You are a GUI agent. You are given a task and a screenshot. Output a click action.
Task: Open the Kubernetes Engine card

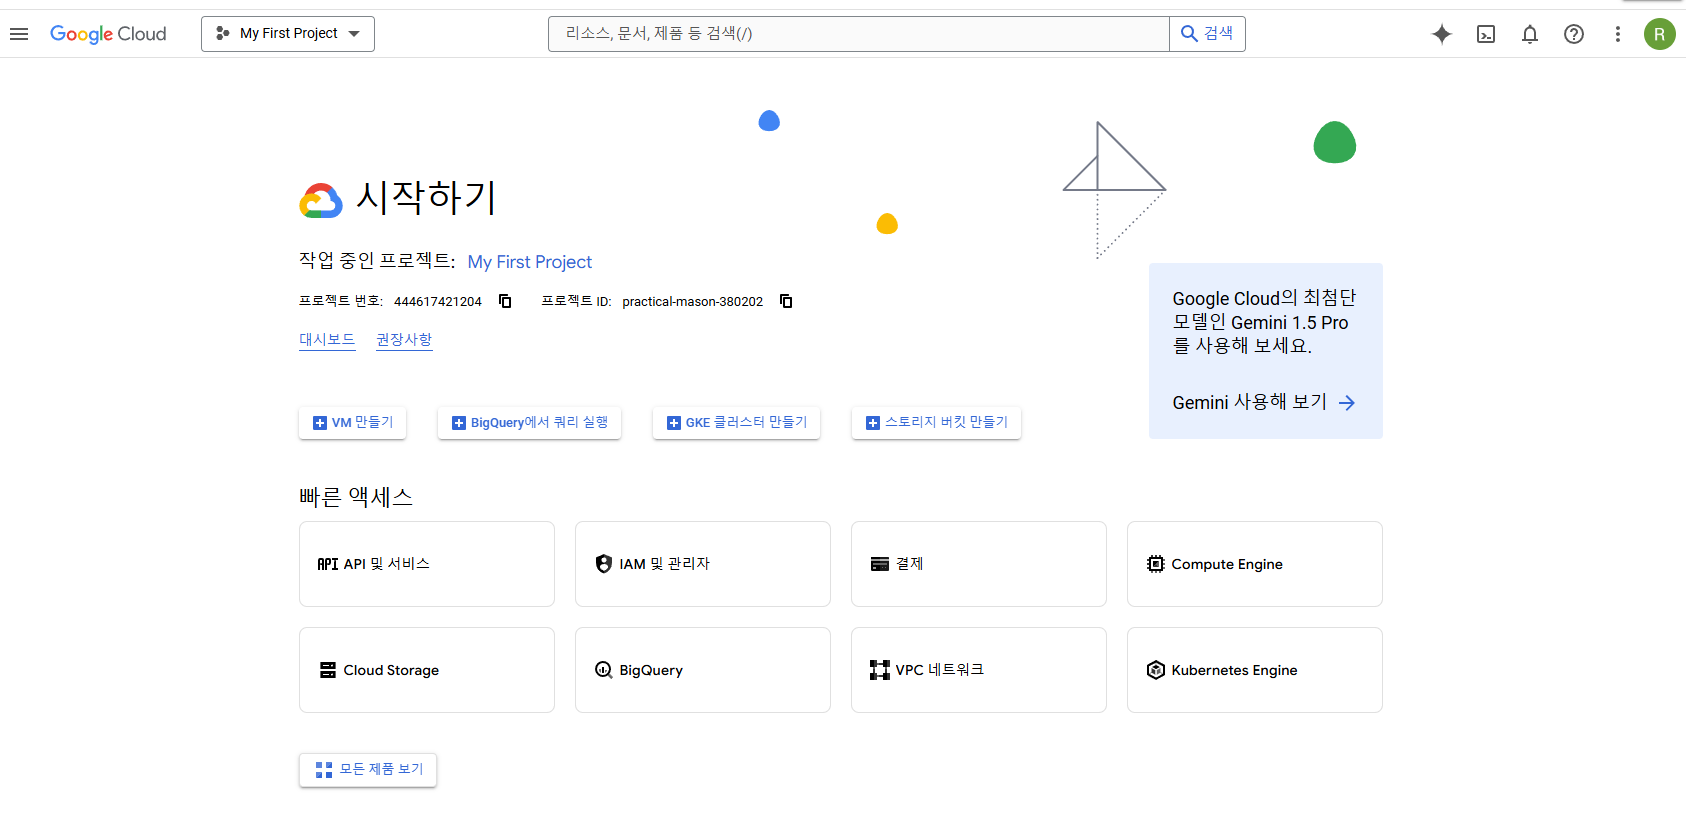(1255, 670)
